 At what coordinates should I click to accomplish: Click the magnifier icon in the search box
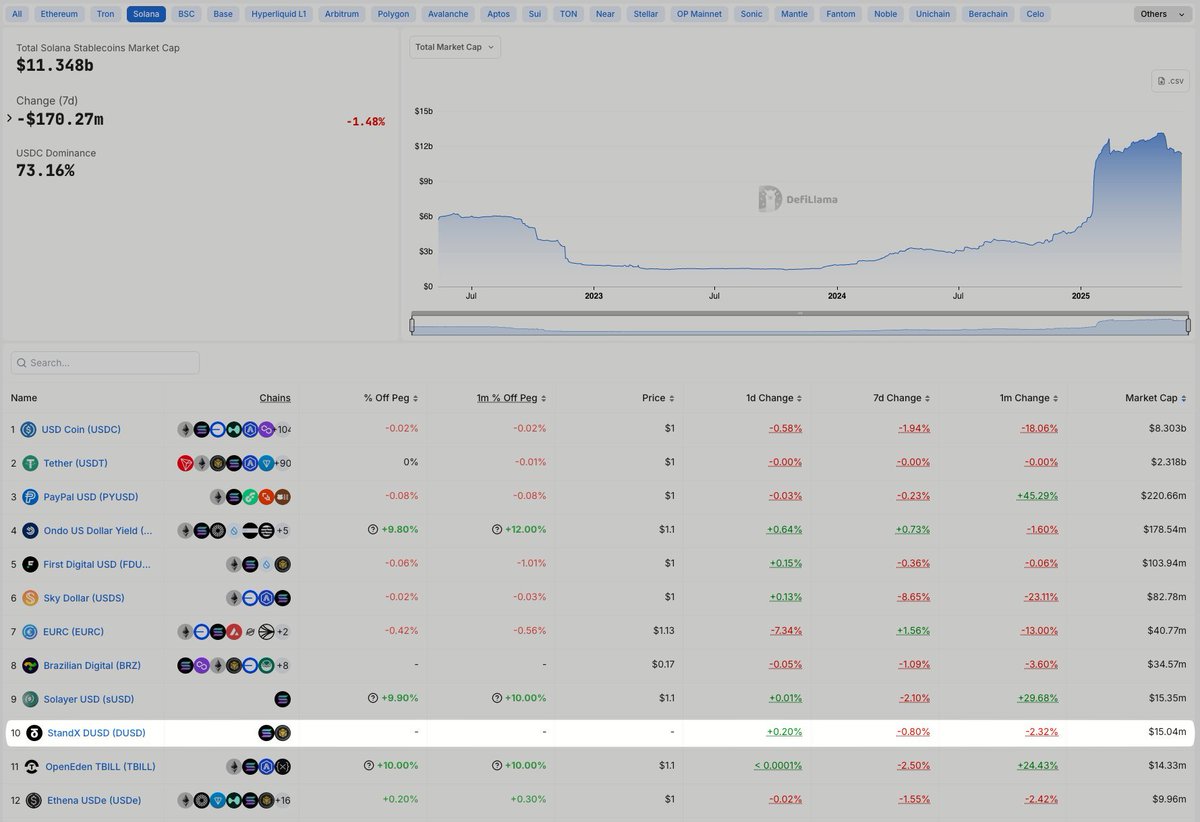click(22, 363)
